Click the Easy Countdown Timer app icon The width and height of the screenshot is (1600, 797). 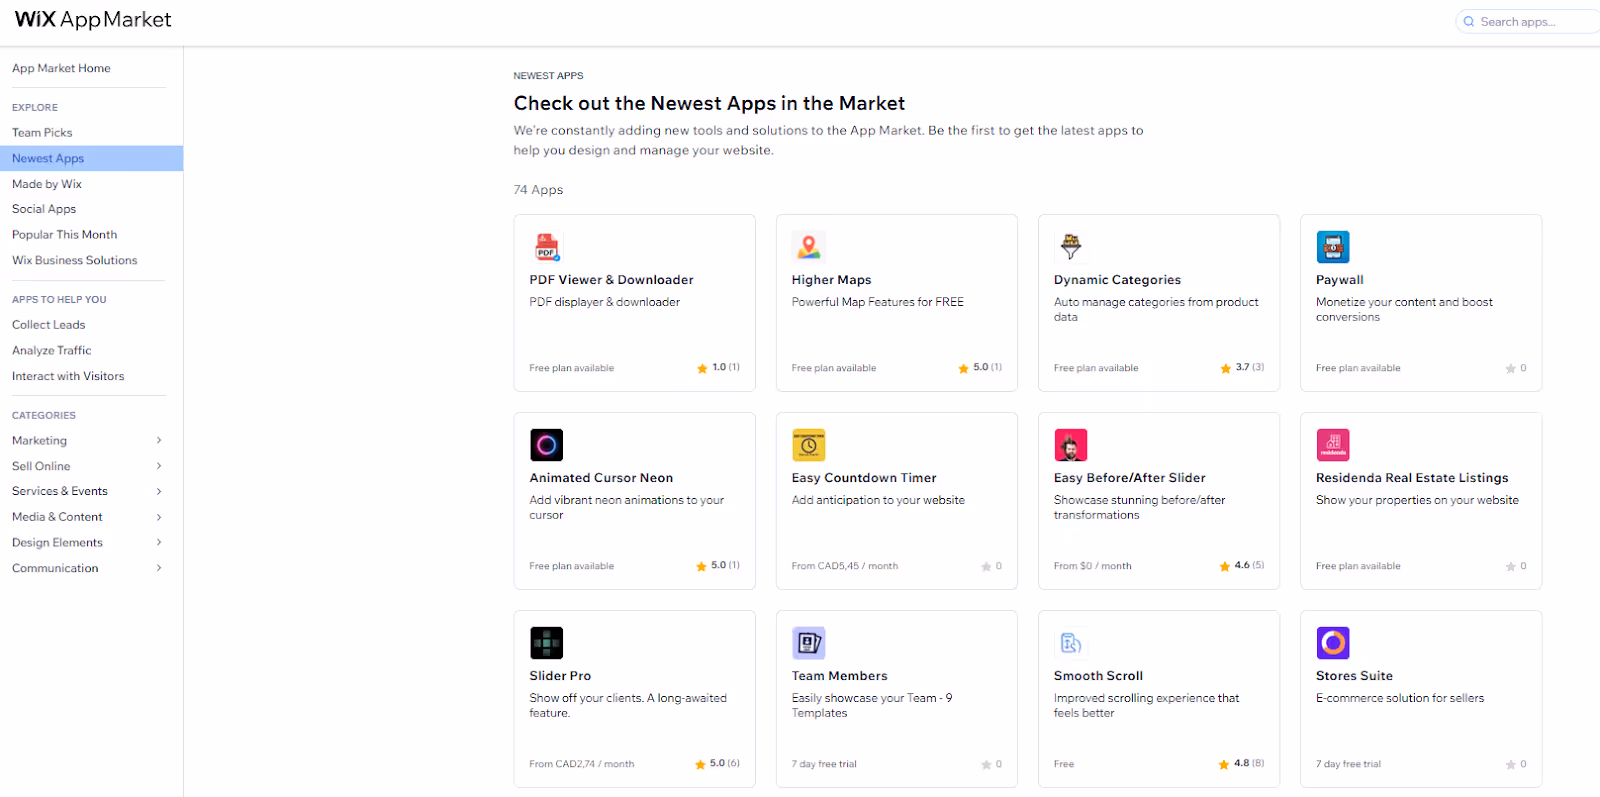point(808,444)
